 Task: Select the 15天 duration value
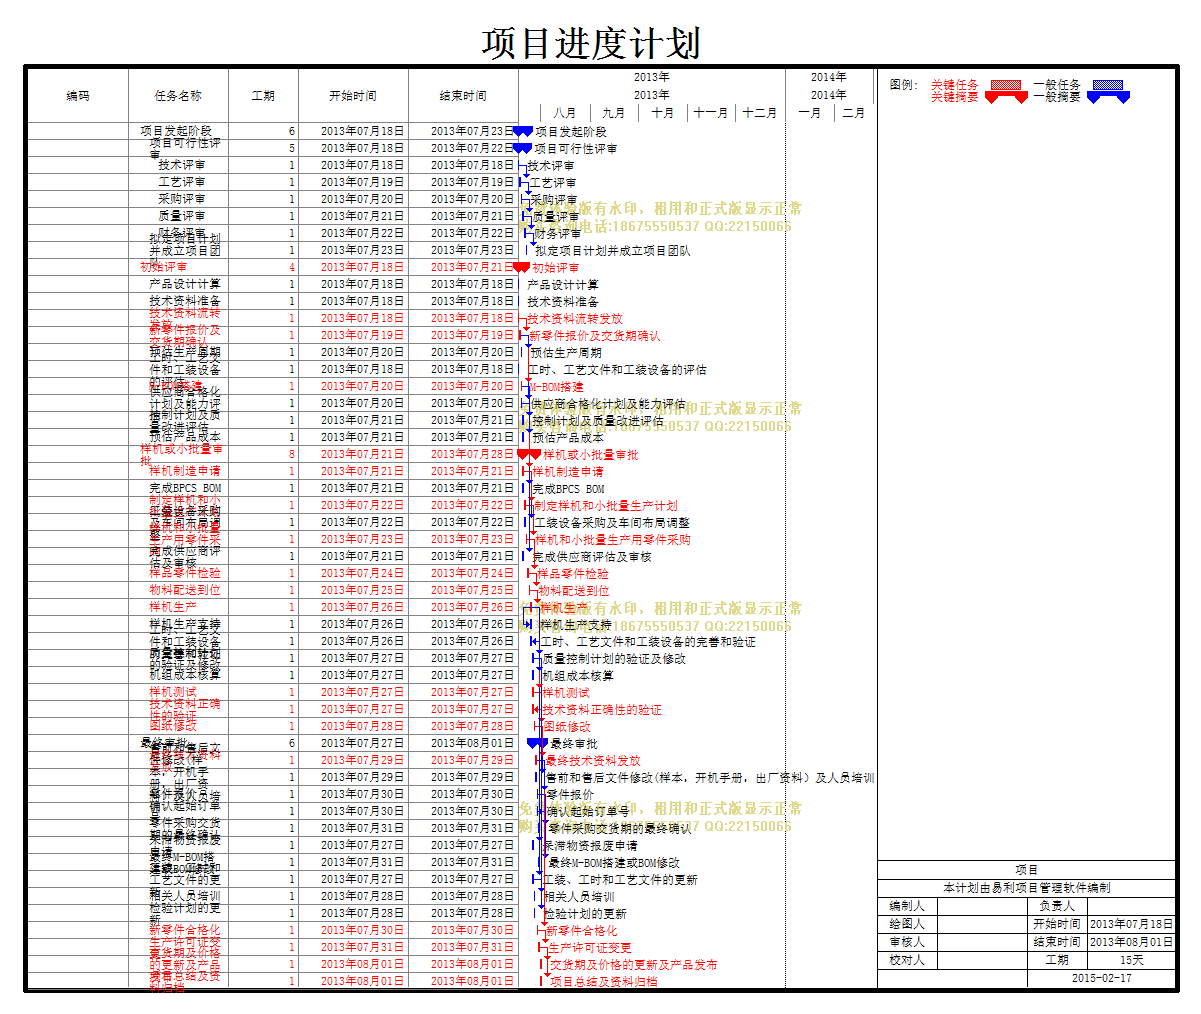pyautogui.click(x=1131, y=960)
